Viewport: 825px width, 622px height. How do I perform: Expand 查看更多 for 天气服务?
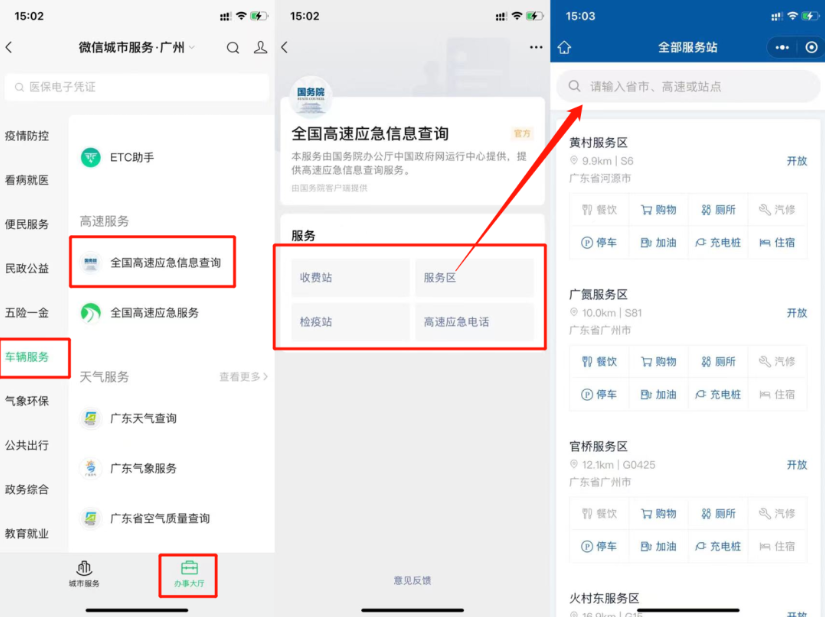click(x=243, y=377)
